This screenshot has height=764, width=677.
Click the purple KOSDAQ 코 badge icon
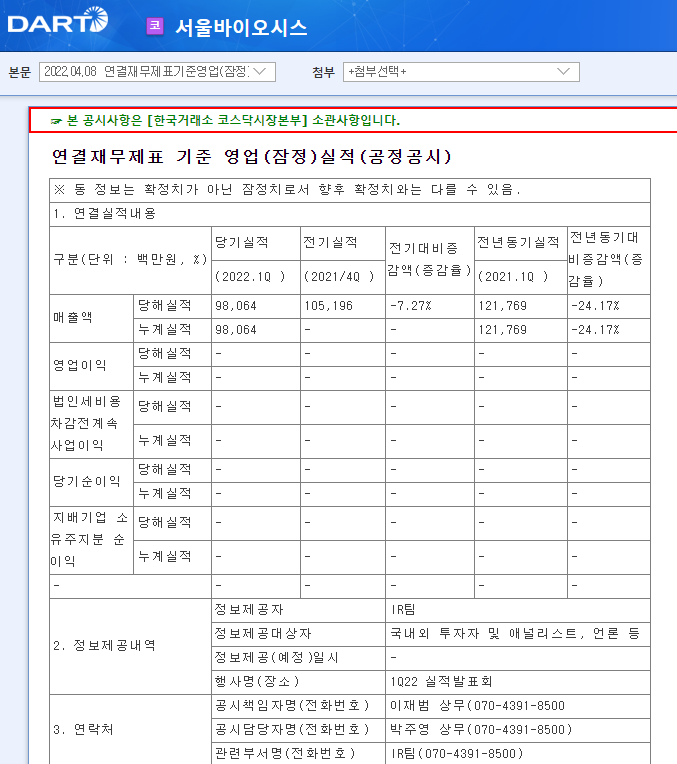click(155, 26)
